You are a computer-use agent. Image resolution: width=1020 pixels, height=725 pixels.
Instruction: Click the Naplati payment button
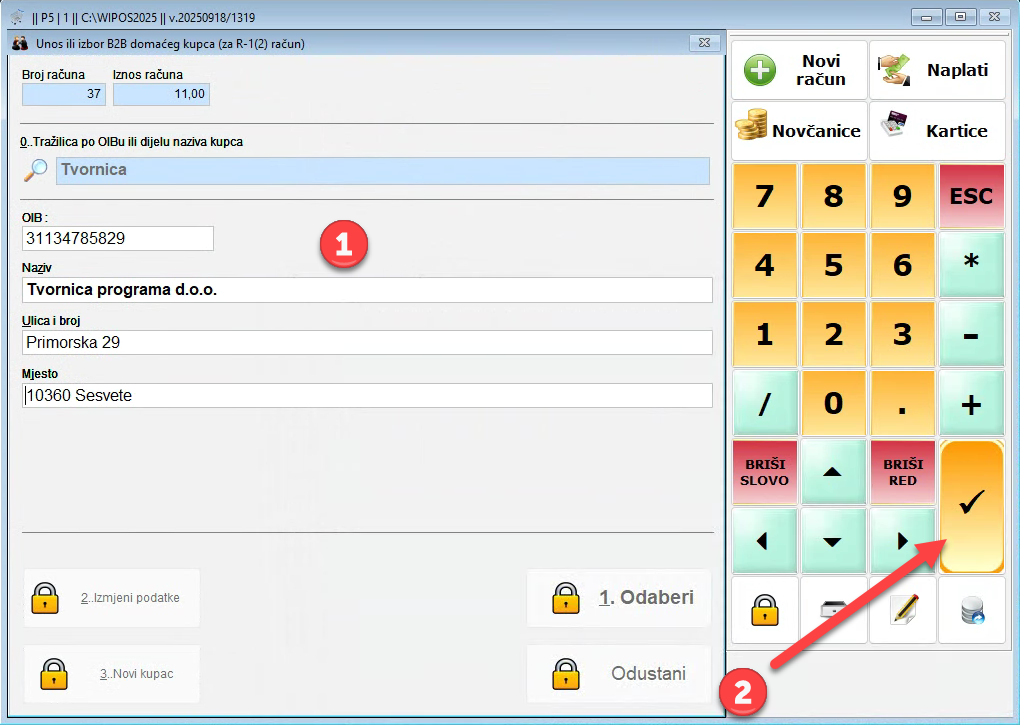[936, 70]
